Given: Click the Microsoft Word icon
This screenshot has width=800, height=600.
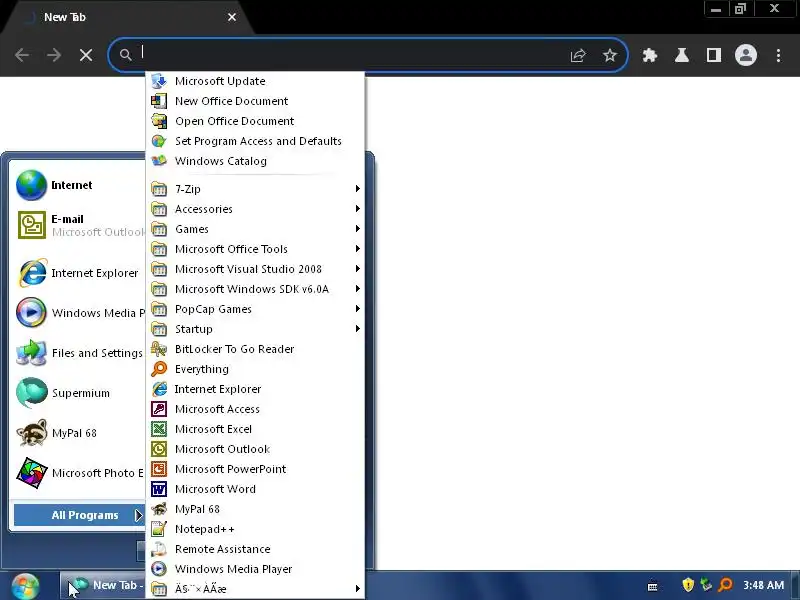Looking at the screenshot, I should tap(159, 489).
